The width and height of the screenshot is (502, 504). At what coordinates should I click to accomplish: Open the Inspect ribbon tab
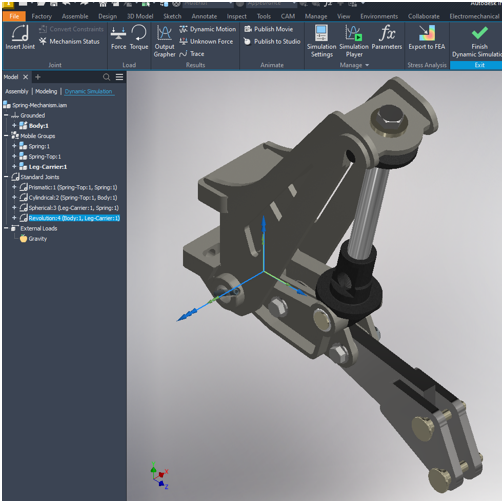237,16
